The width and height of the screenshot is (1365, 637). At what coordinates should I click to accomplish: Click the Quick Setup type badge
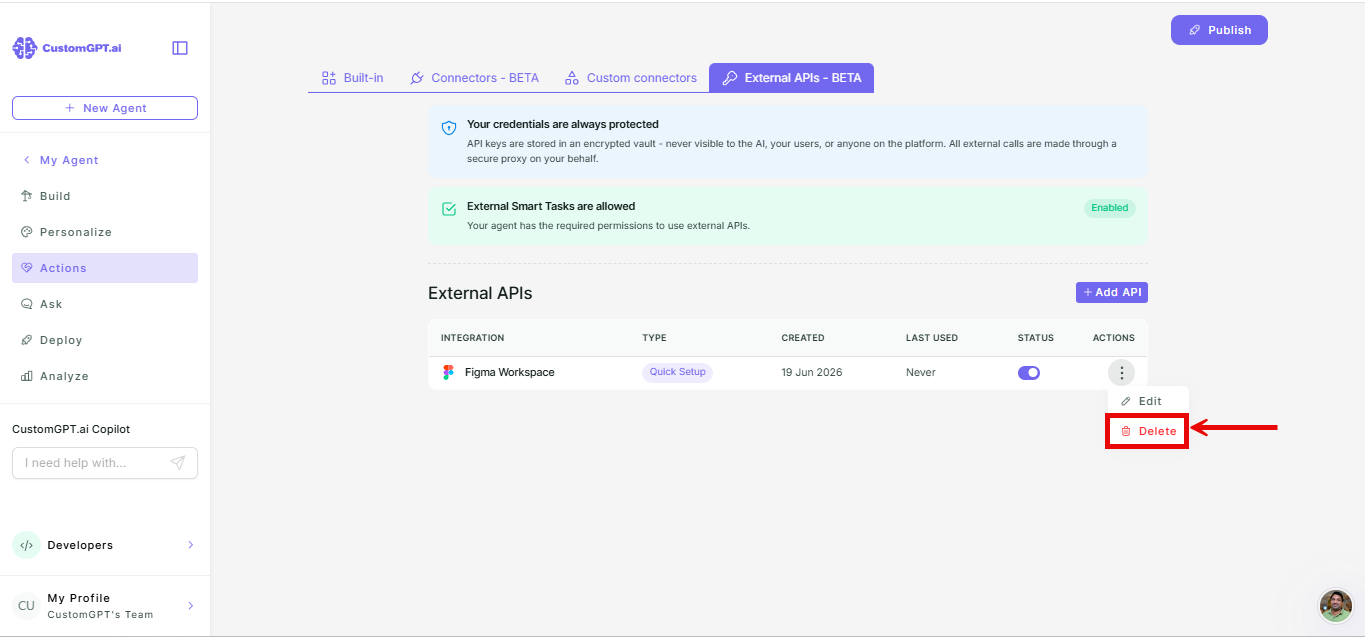coord(677,372)
